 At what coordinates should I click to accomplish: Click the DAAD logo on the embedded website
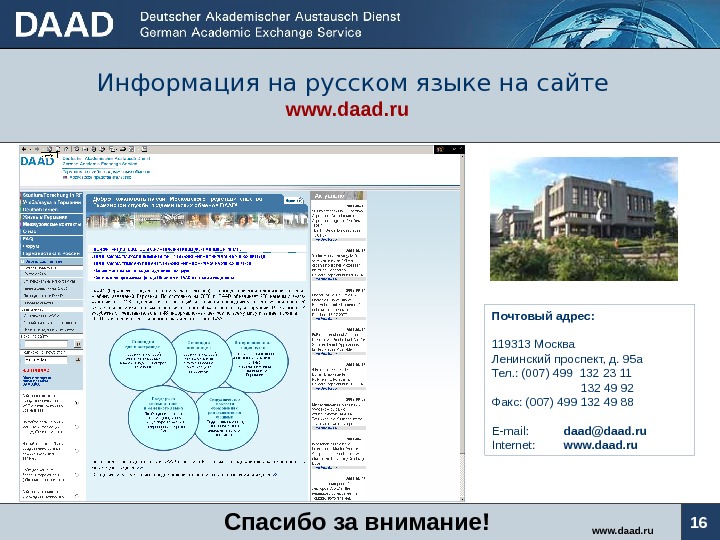37,161
